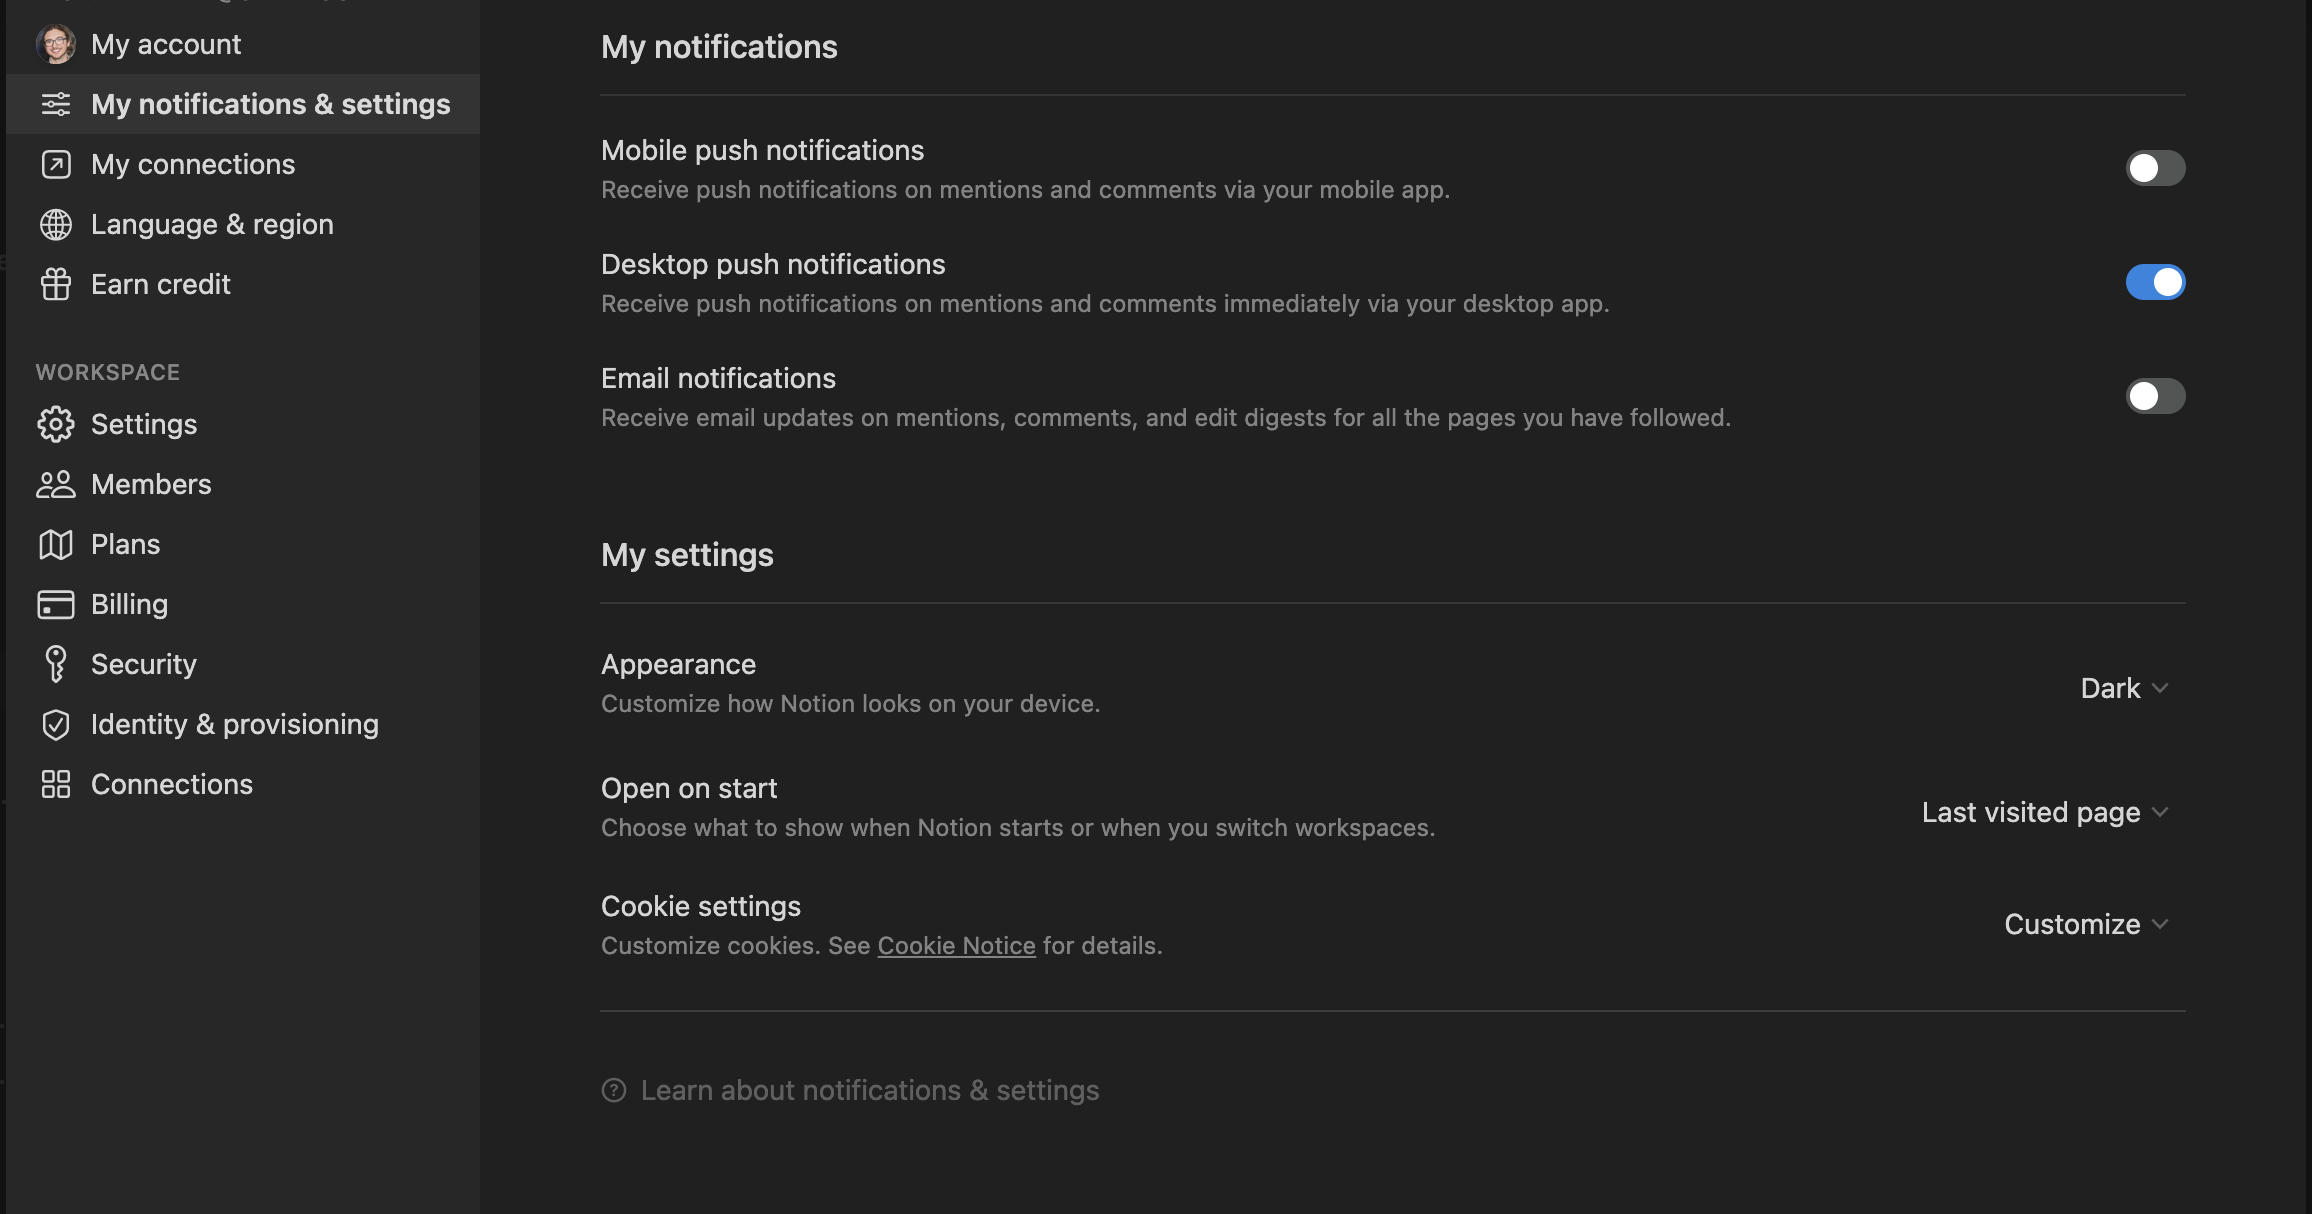Open the Settings workspace menu item

(142, 422)
